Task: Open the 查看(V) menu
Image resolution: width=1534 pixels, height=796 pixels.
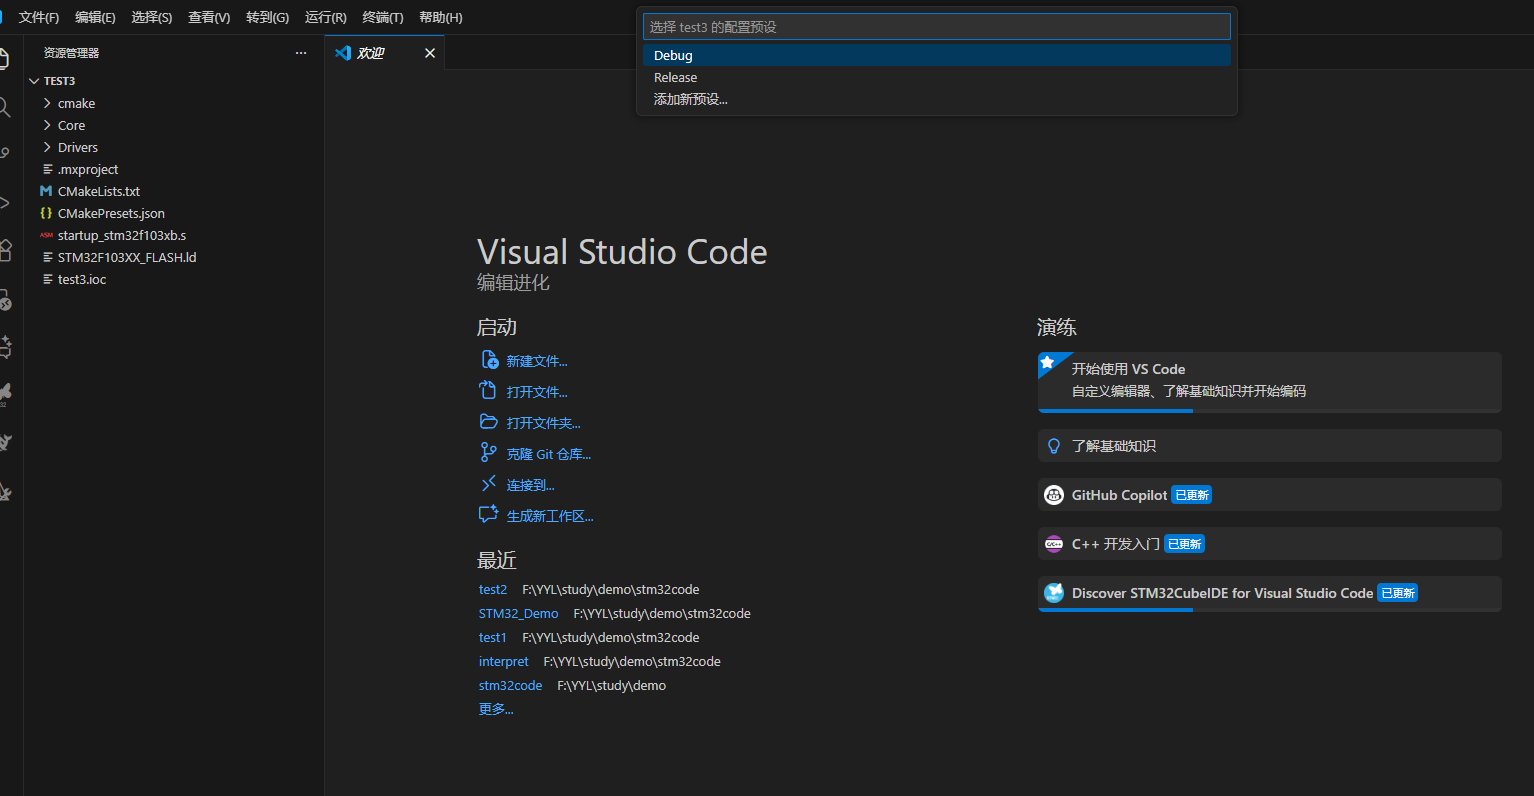Action: pyautogui.click(x=209, y=17)
